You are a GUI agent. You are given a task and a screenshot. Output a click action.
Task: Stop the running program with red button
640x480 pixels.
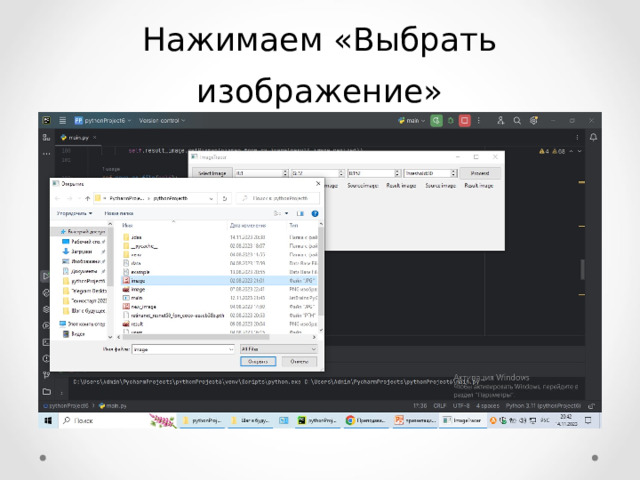point(464,121)
